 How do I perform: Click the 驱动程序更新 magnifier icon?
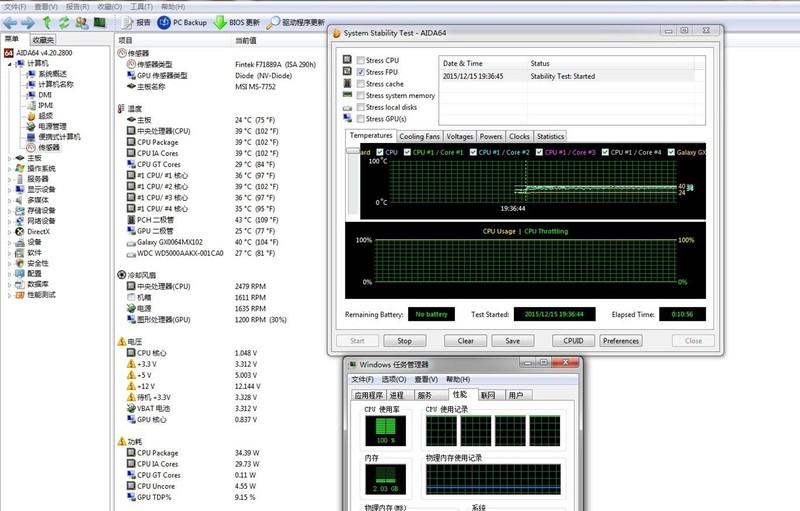point(272,22)
